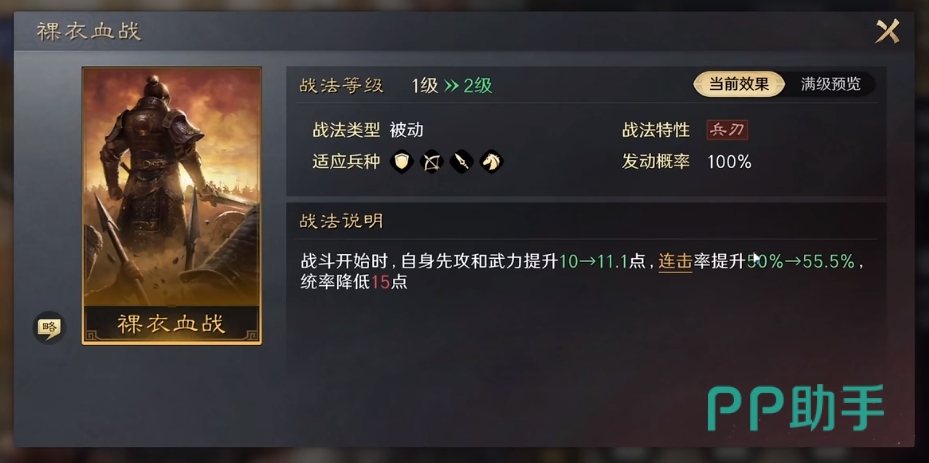Switch to 当前效果 view

[738, 84]
